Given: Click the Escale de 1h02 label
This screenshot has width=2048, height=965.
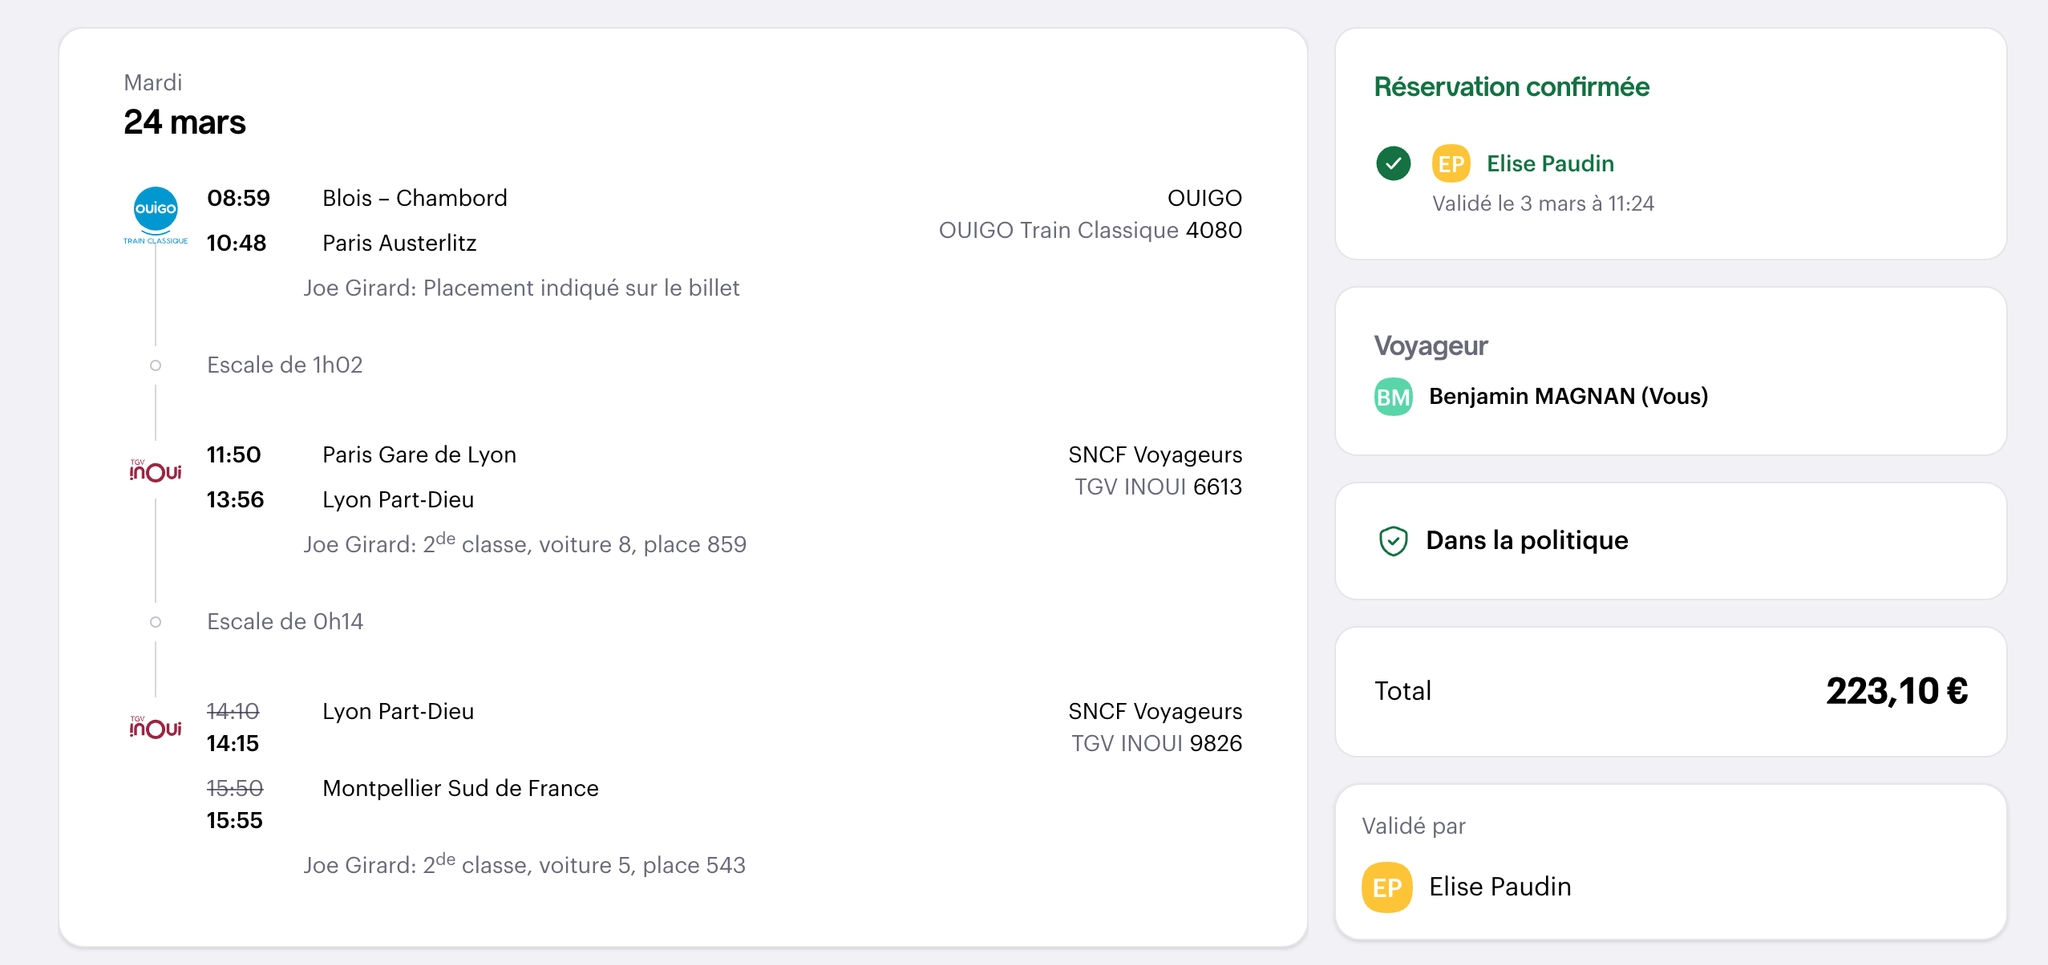Looking at the screenshot, I should click(x=285, y=365).
